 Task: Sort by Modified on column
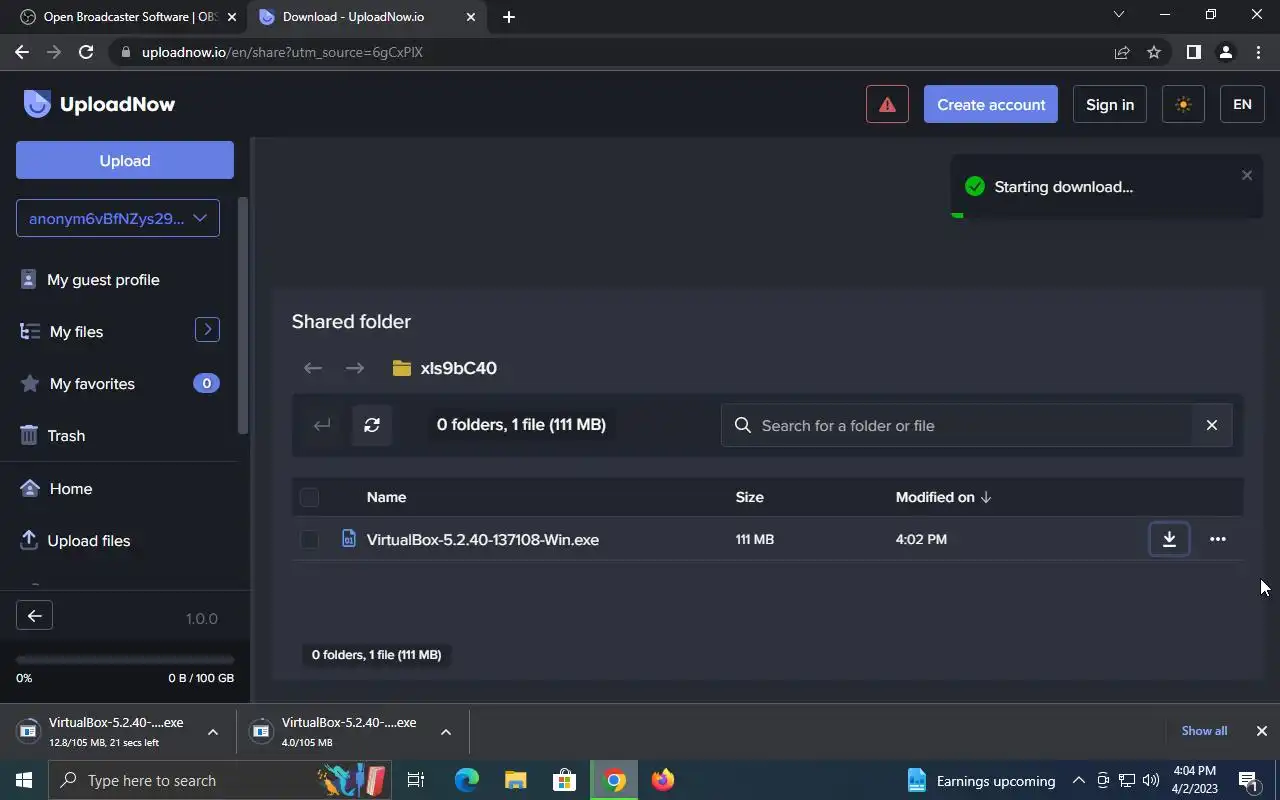point(943,497)
